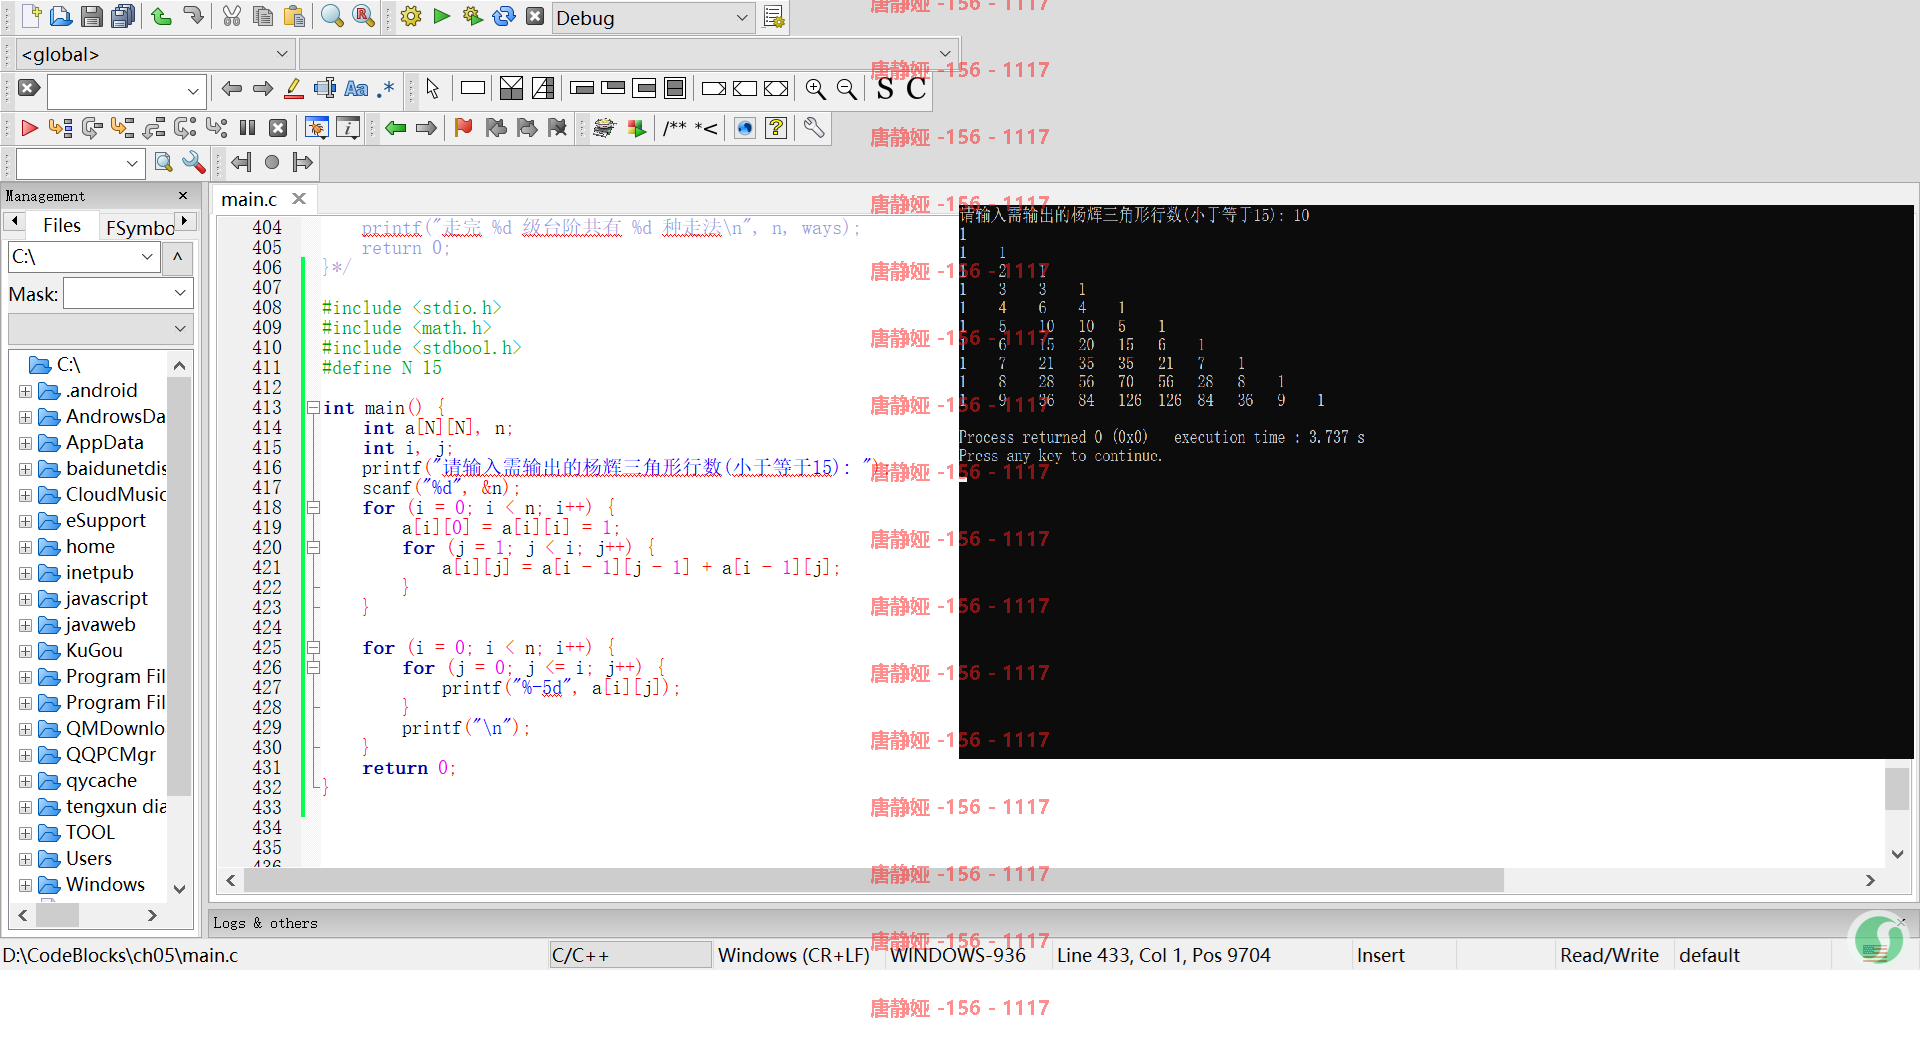Close the Management panel
1920x1047 pixels.
pyautogui.click(x=183, y=196)
